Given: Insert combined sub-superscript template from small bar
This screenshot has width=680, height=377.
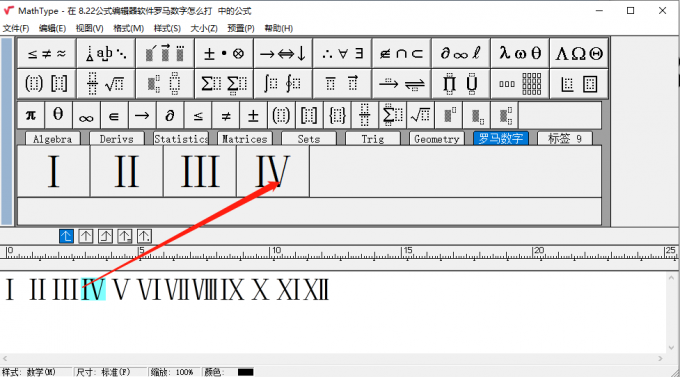Looking at the screenshot, I should tap(504, 115).
